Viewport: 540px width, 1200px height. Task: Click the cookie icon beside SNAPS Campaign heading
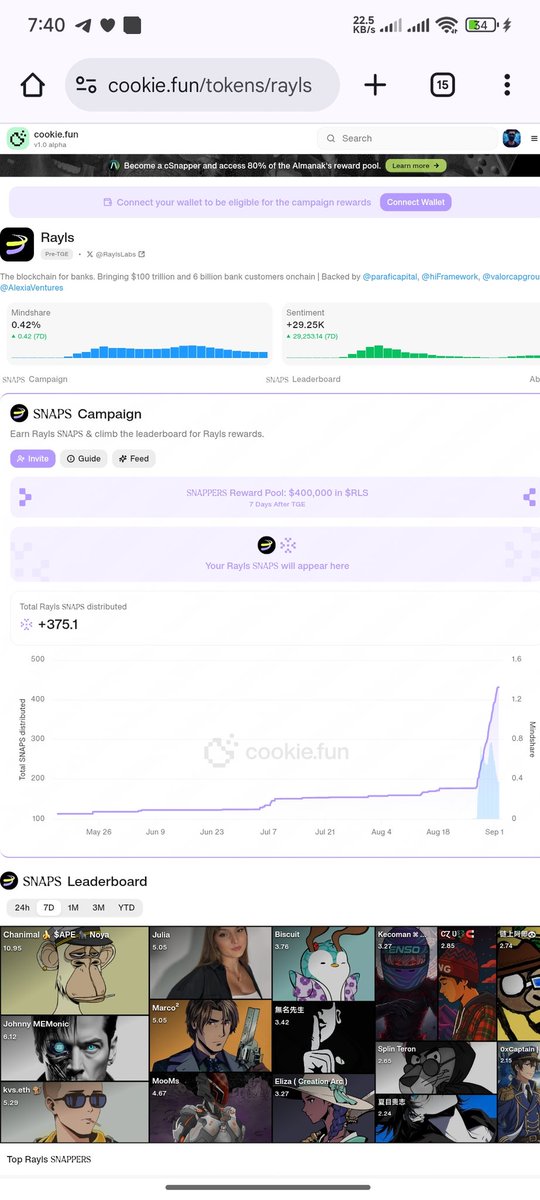[19, 413]
